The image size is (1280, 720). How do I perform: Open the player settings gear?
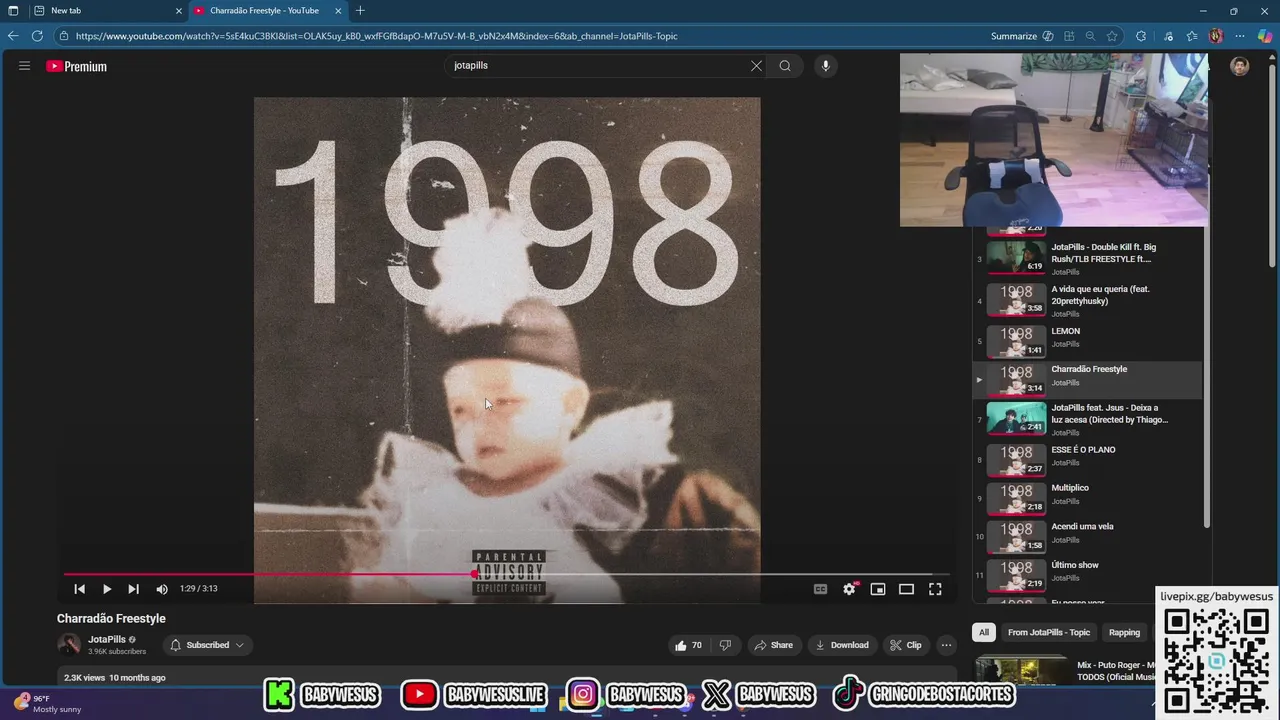(849, 589)
